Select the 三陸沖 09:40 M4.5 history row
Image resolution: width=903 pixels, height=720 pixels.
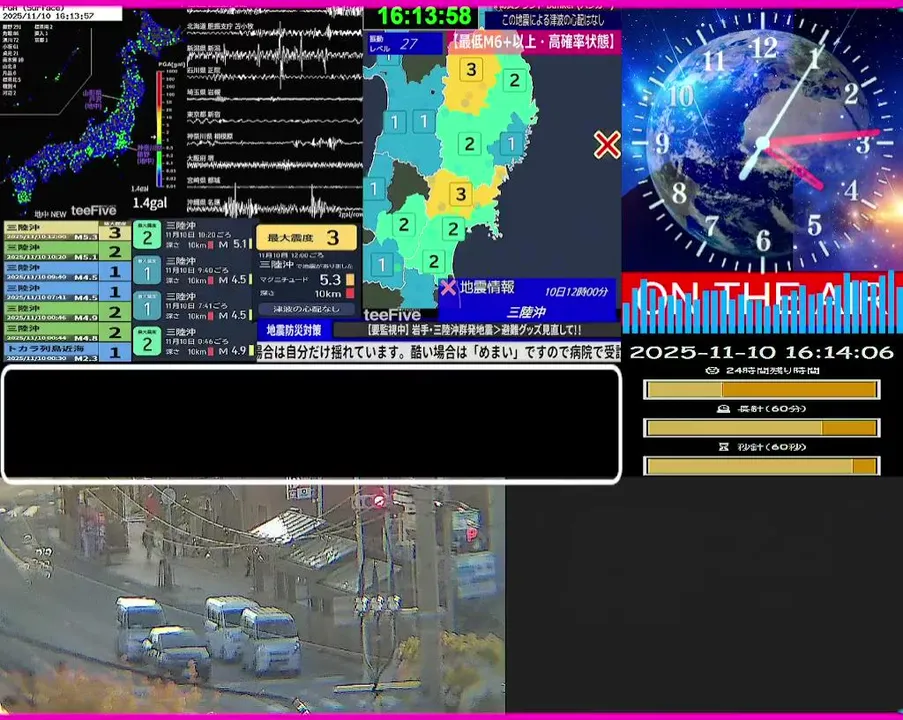point(67,271)
